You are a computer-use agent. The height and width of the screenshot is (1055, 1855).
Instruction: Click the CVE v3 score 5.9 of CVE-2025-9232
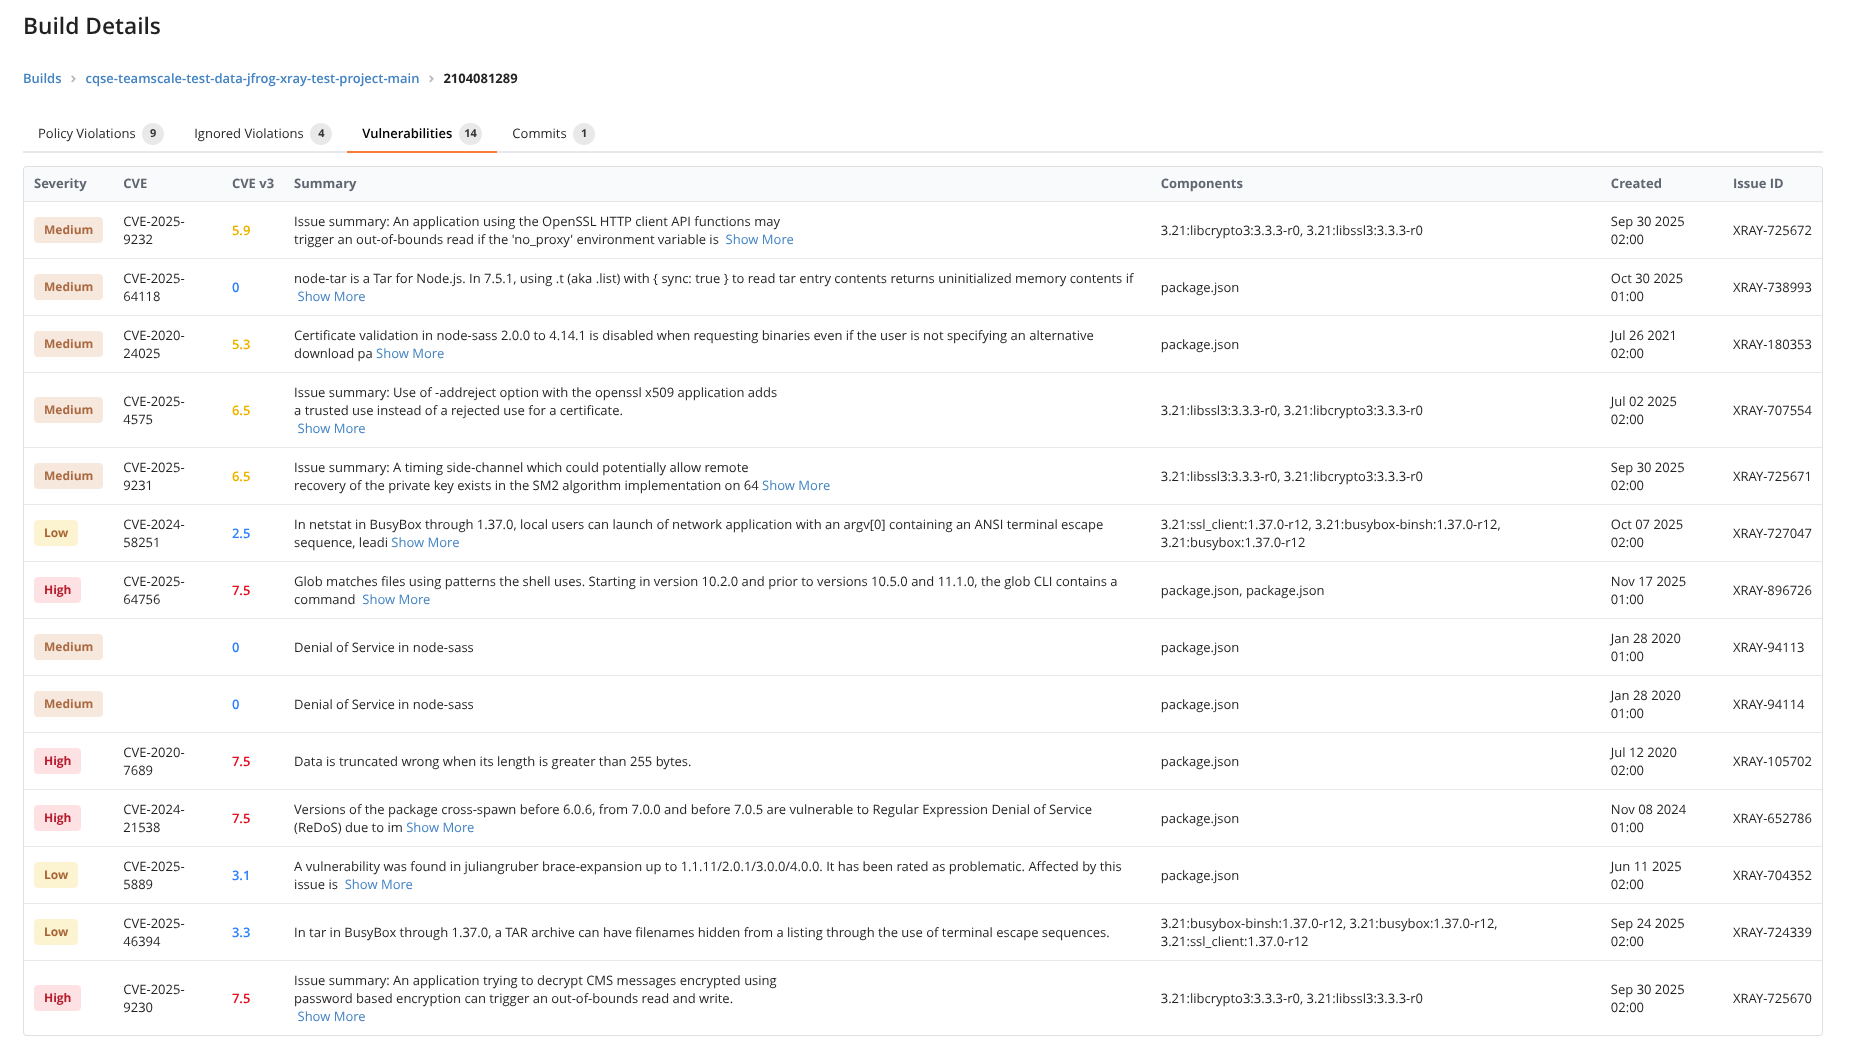click(x=241, y=229)
